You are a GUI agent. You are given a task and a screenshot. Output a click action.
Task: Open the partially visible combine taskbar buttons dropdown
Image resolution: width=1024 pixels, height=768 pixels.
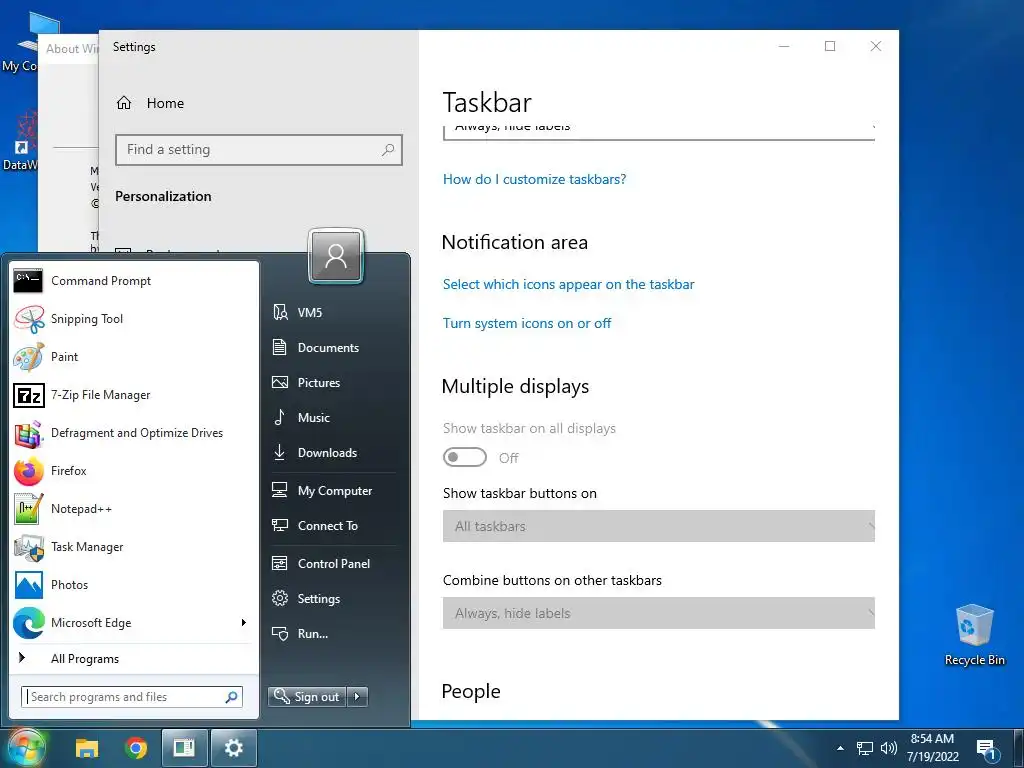[x=658, y=131]
